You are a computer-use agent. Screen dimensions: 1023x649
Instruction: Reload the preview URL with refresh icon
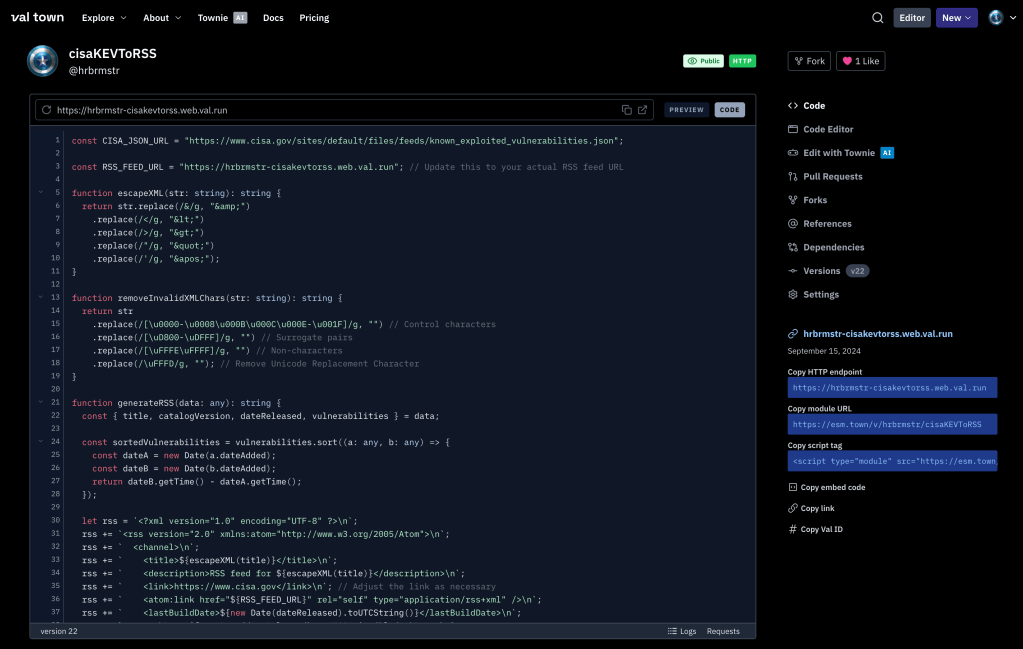pos(46,110)
